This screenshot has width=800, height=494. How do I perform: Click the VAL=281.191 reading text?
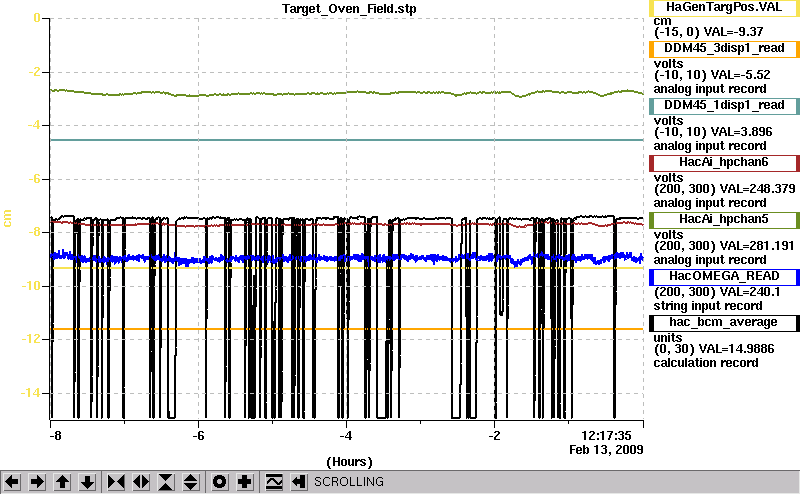[757, 246]
